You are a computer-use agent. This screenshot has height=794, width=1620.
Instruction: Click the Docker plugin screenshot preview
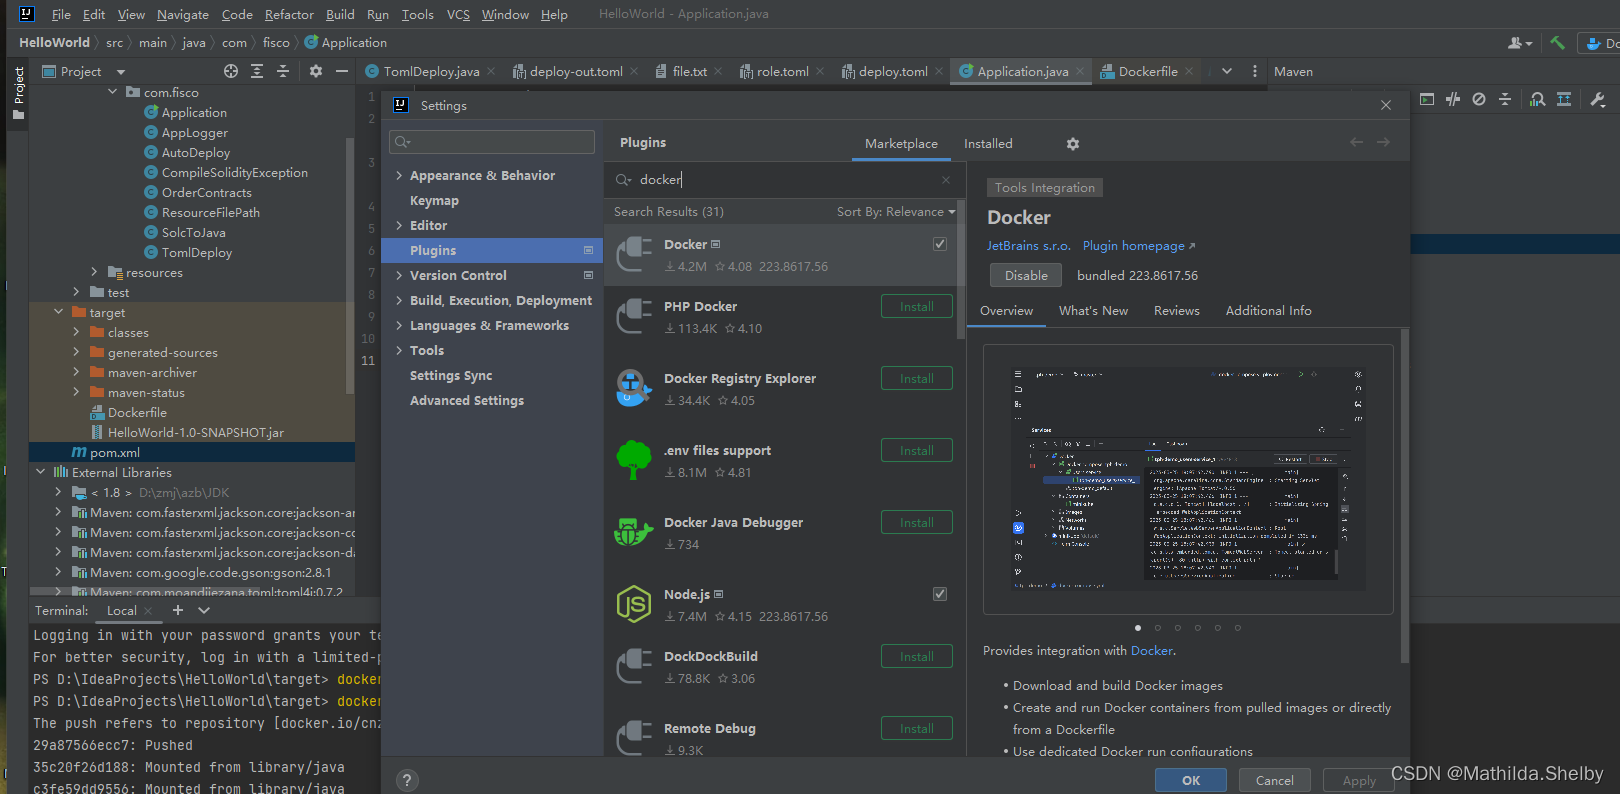tap(1188, 479)
